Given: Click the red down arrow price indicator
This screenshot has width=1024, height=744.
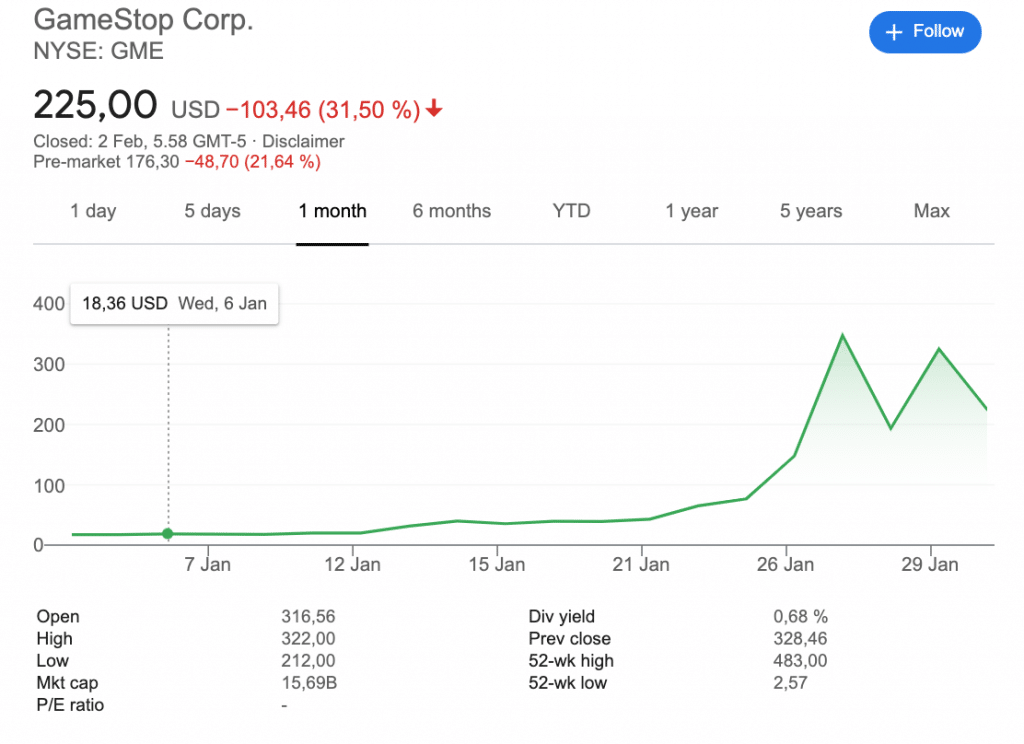Looking at the screenshot, I should pos(433,109).
